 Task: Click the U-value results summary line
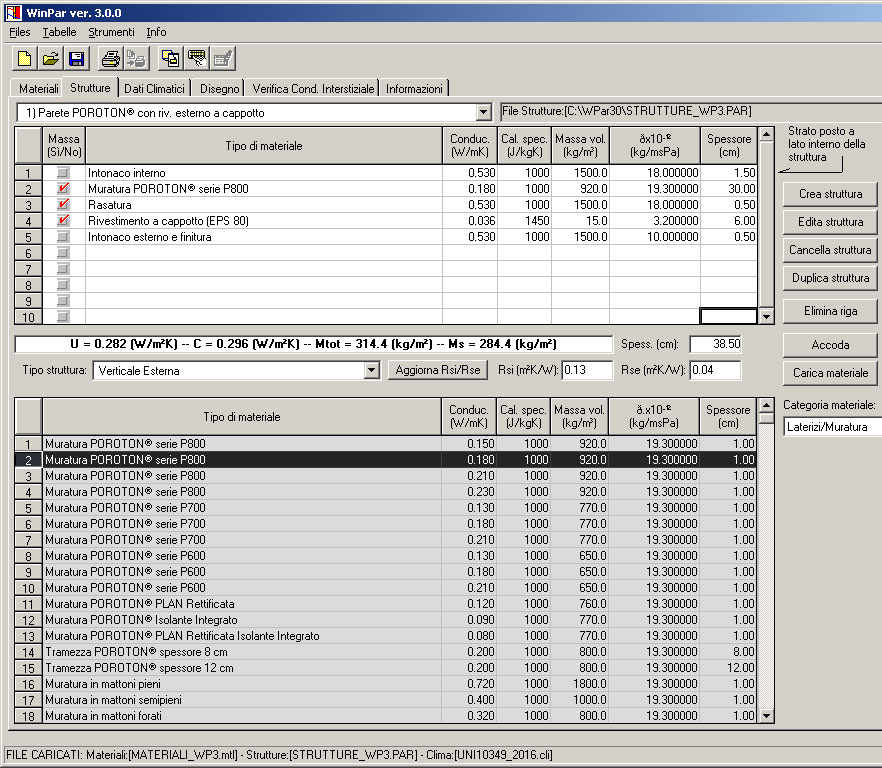[313, 344]
